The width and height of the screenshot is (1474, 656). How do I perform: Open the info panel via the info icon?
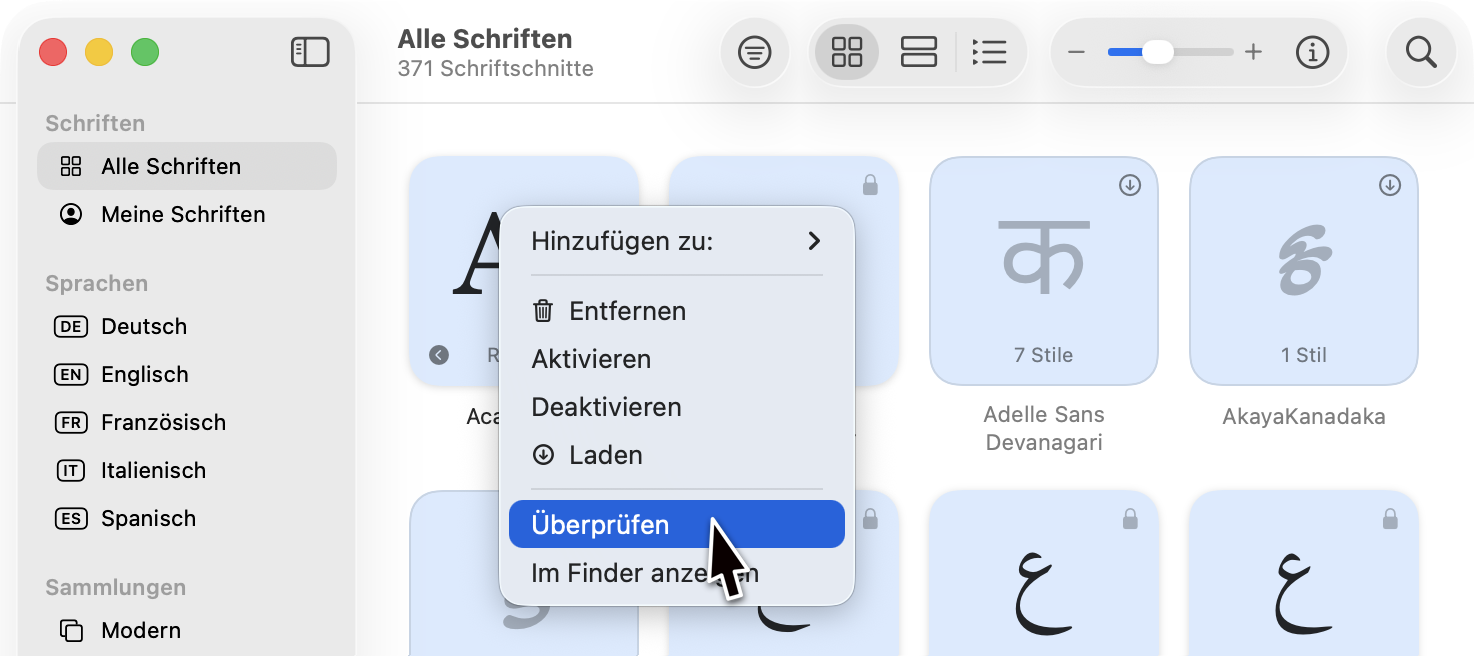(1312, 52)
